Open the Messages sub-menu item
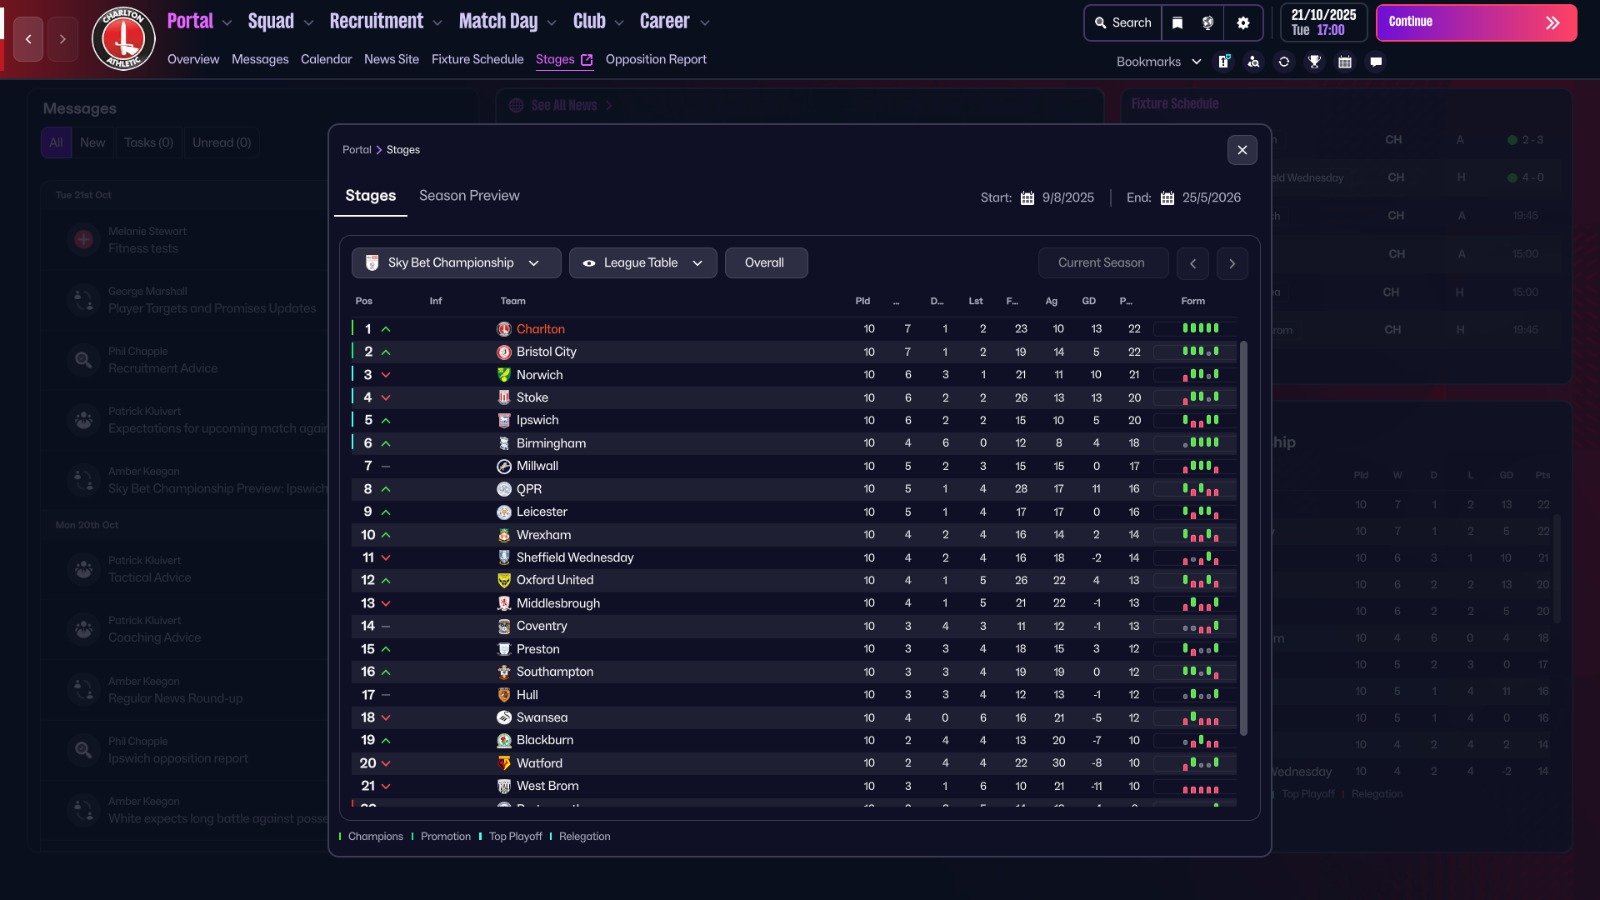Screen dimensions: 1600x900 [x=260, y=59]
